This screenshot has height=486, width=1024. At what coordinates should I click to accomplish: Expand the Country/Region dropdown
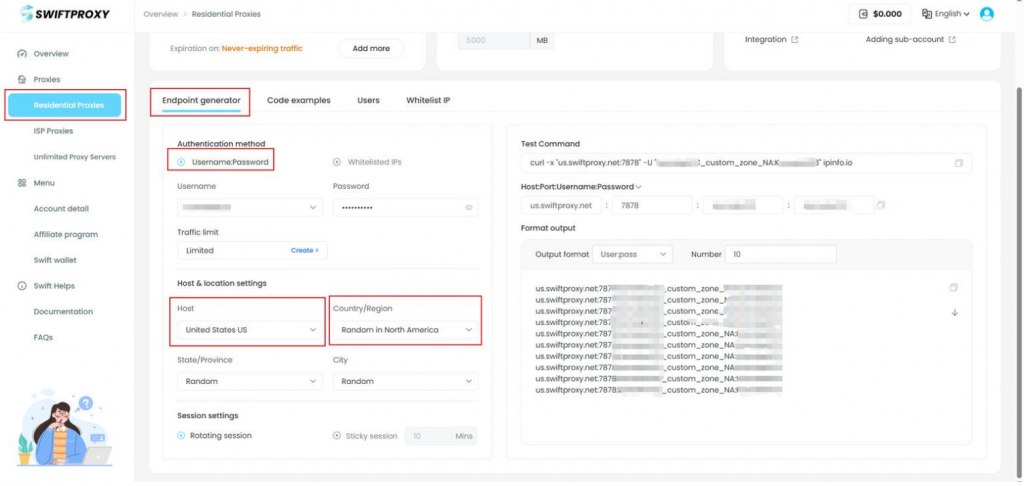click(x=405, y=329)
